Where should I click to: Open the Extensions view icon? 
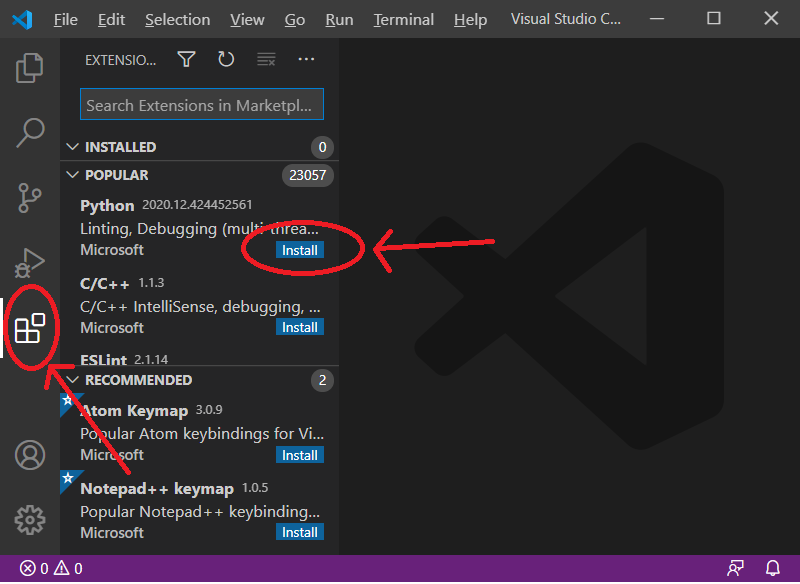point(30,328)
